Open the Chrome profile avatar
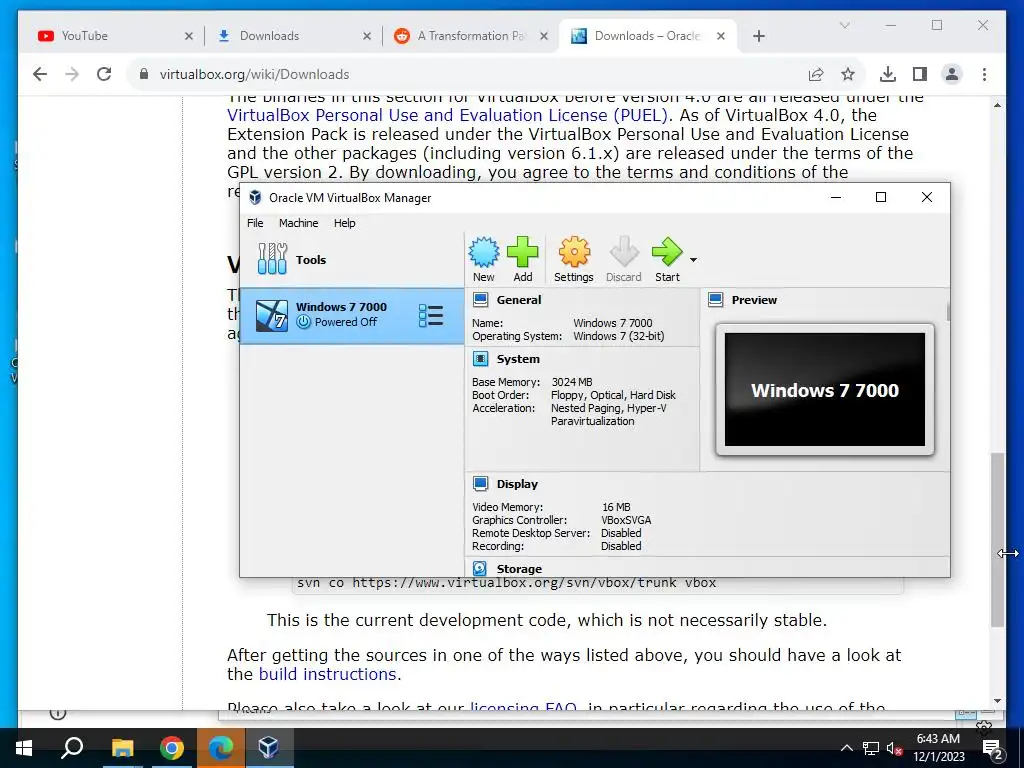The width and height of the screenshot is (1024, 768). (952, 74)
